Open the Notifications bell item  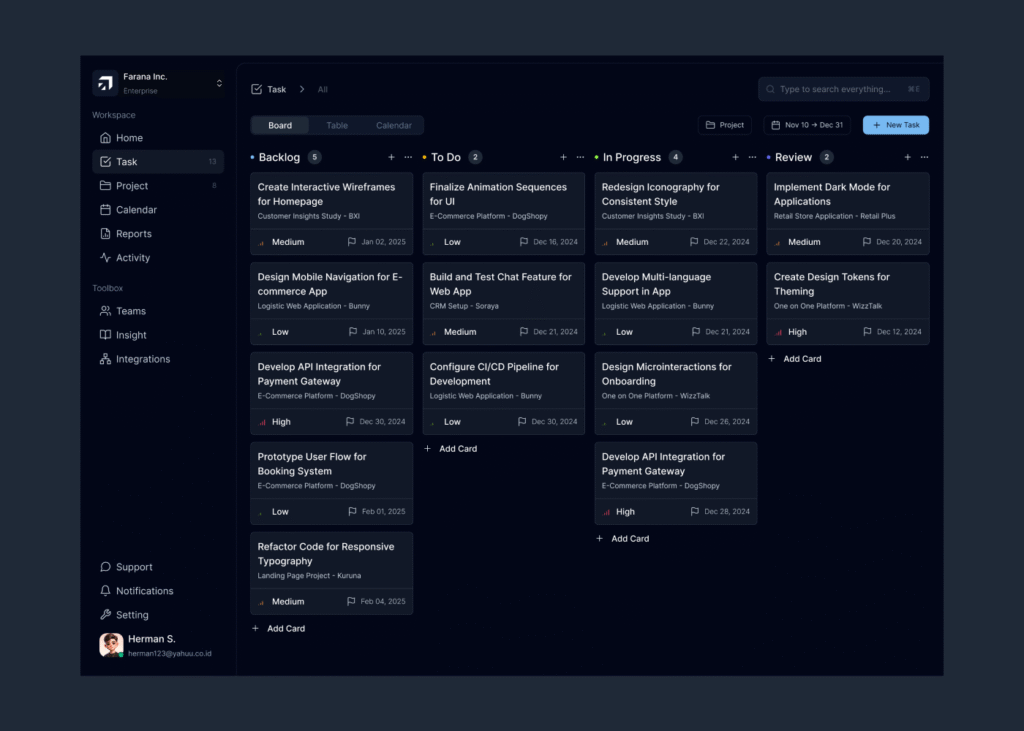click(144, 591)
